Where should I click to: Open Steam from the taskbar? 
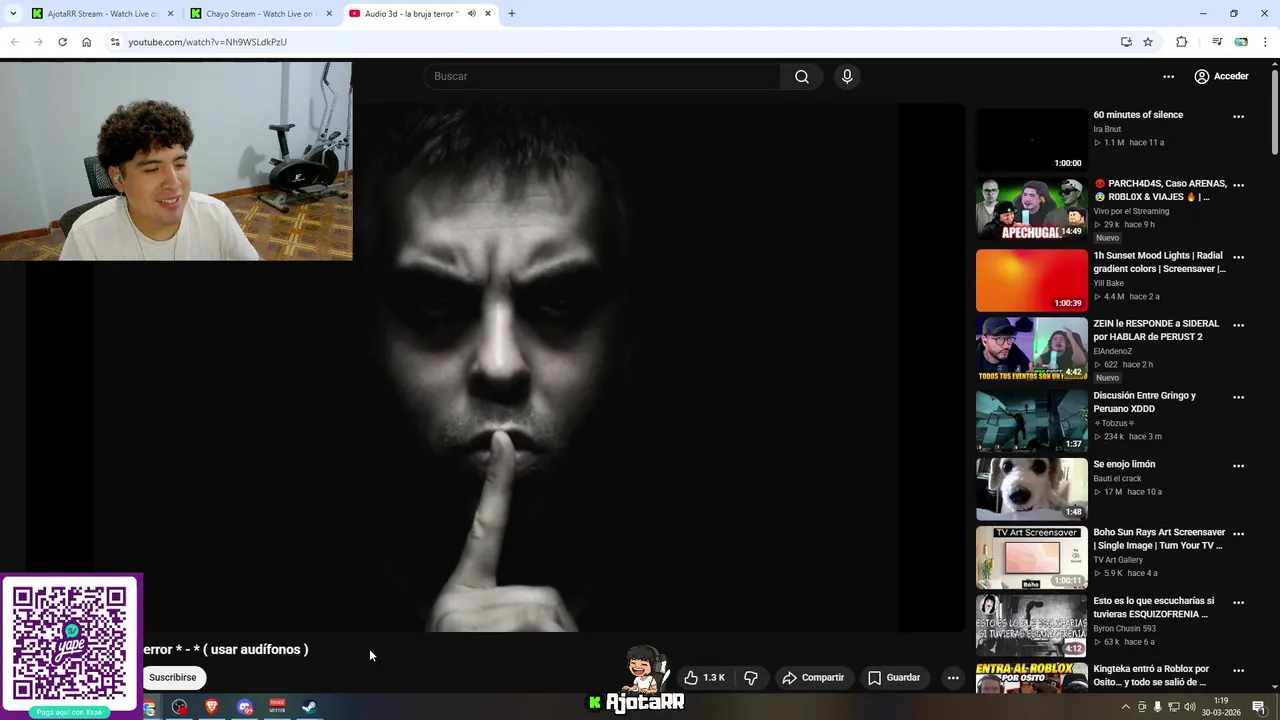pos(309,707)
